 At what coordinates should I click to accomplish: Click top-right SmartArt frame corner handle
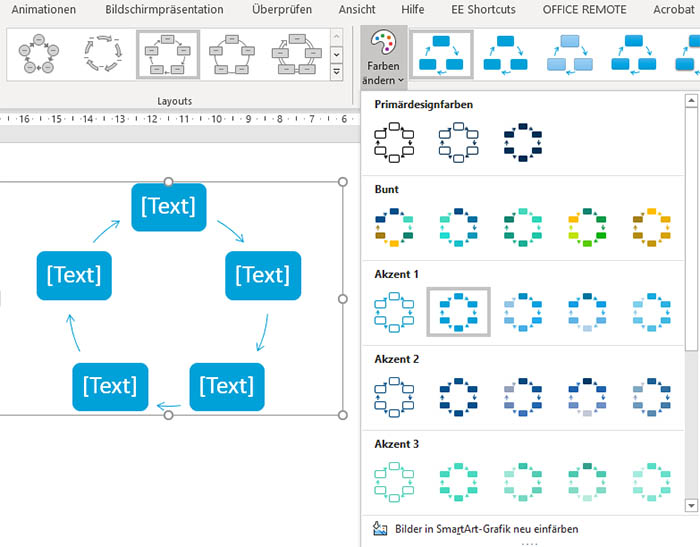coord(343,182)
